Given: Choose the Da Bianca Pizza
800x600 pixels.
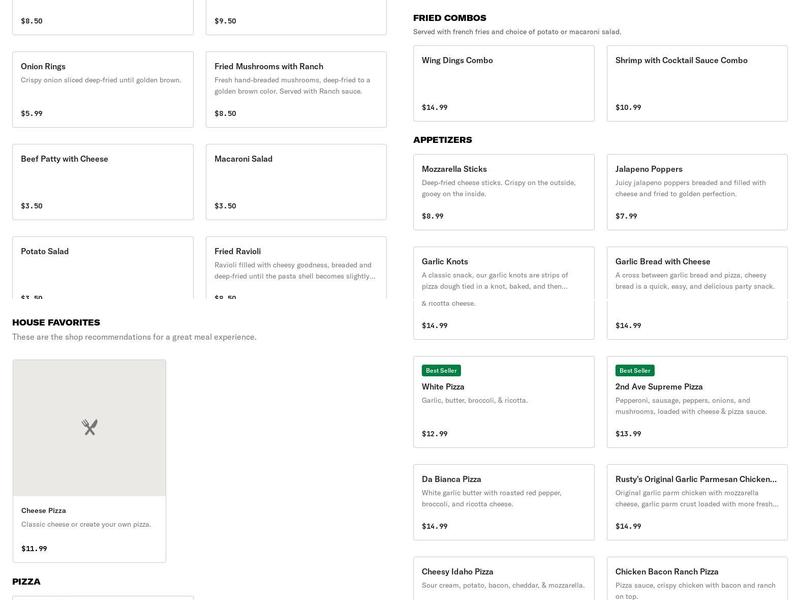Looking at the screenshot, I should point(503,502).
